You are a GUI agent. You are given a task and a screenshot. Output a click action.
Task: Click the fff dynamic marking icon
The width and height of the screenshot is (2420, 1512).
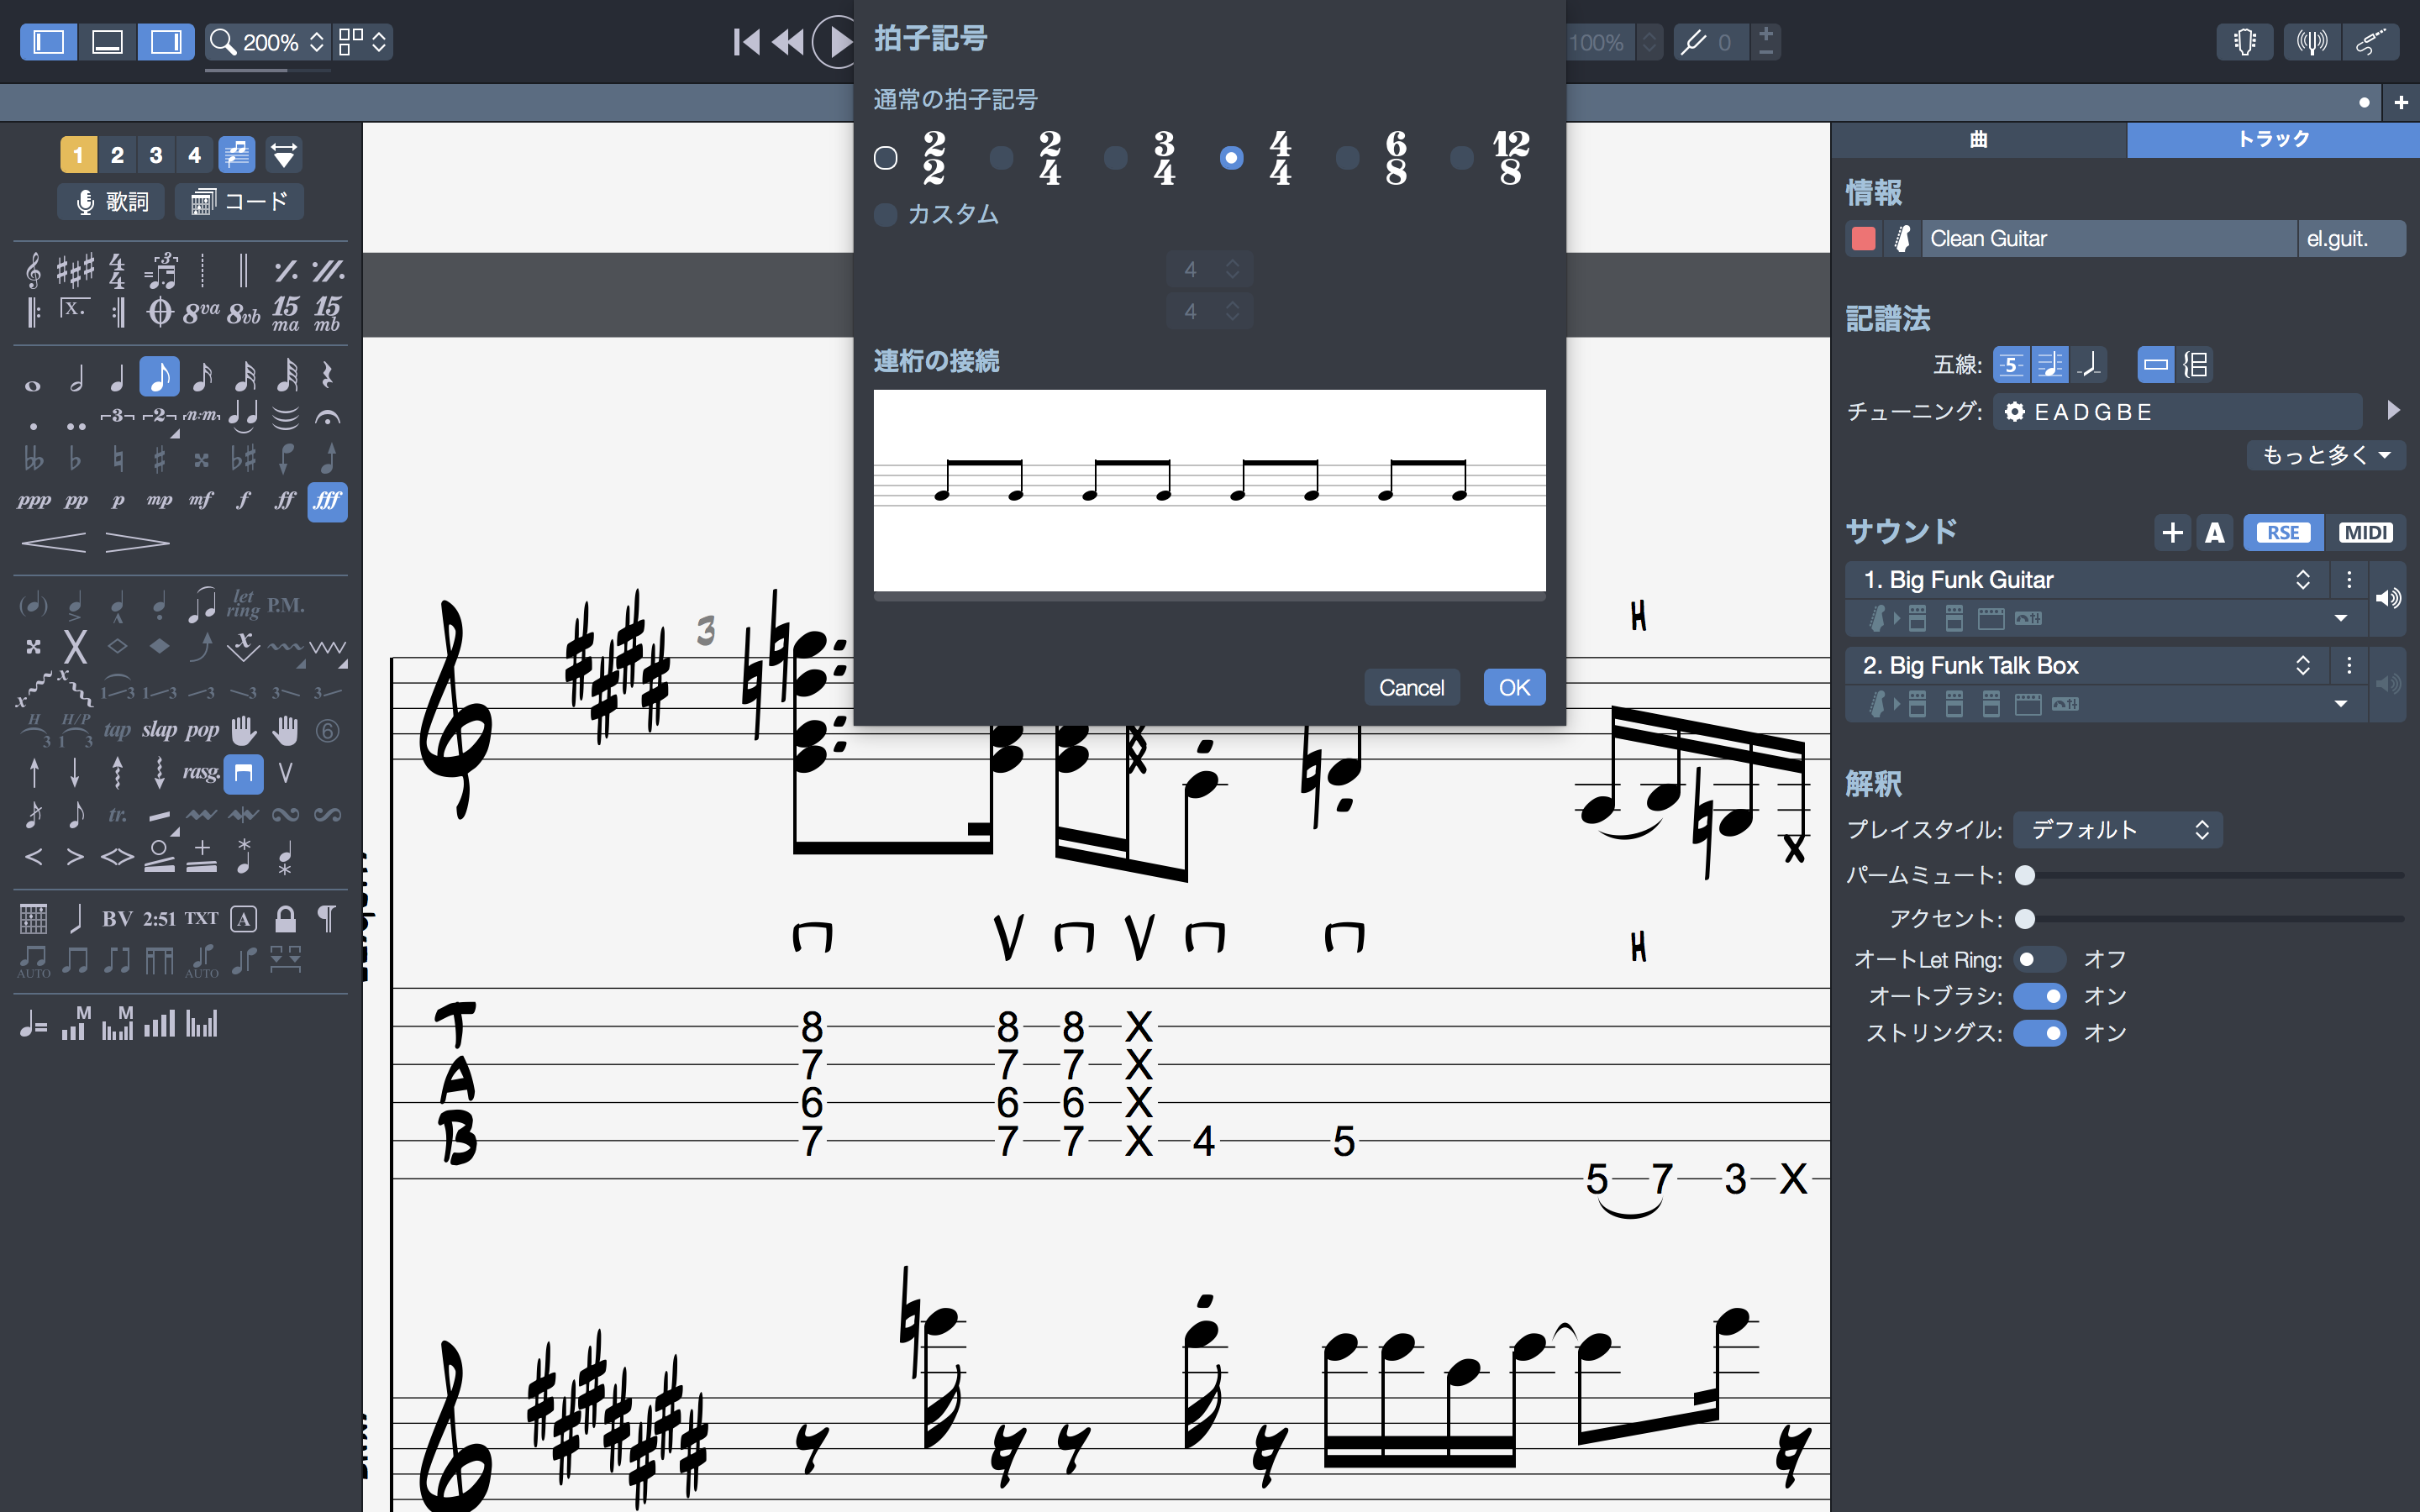point(327,500)
